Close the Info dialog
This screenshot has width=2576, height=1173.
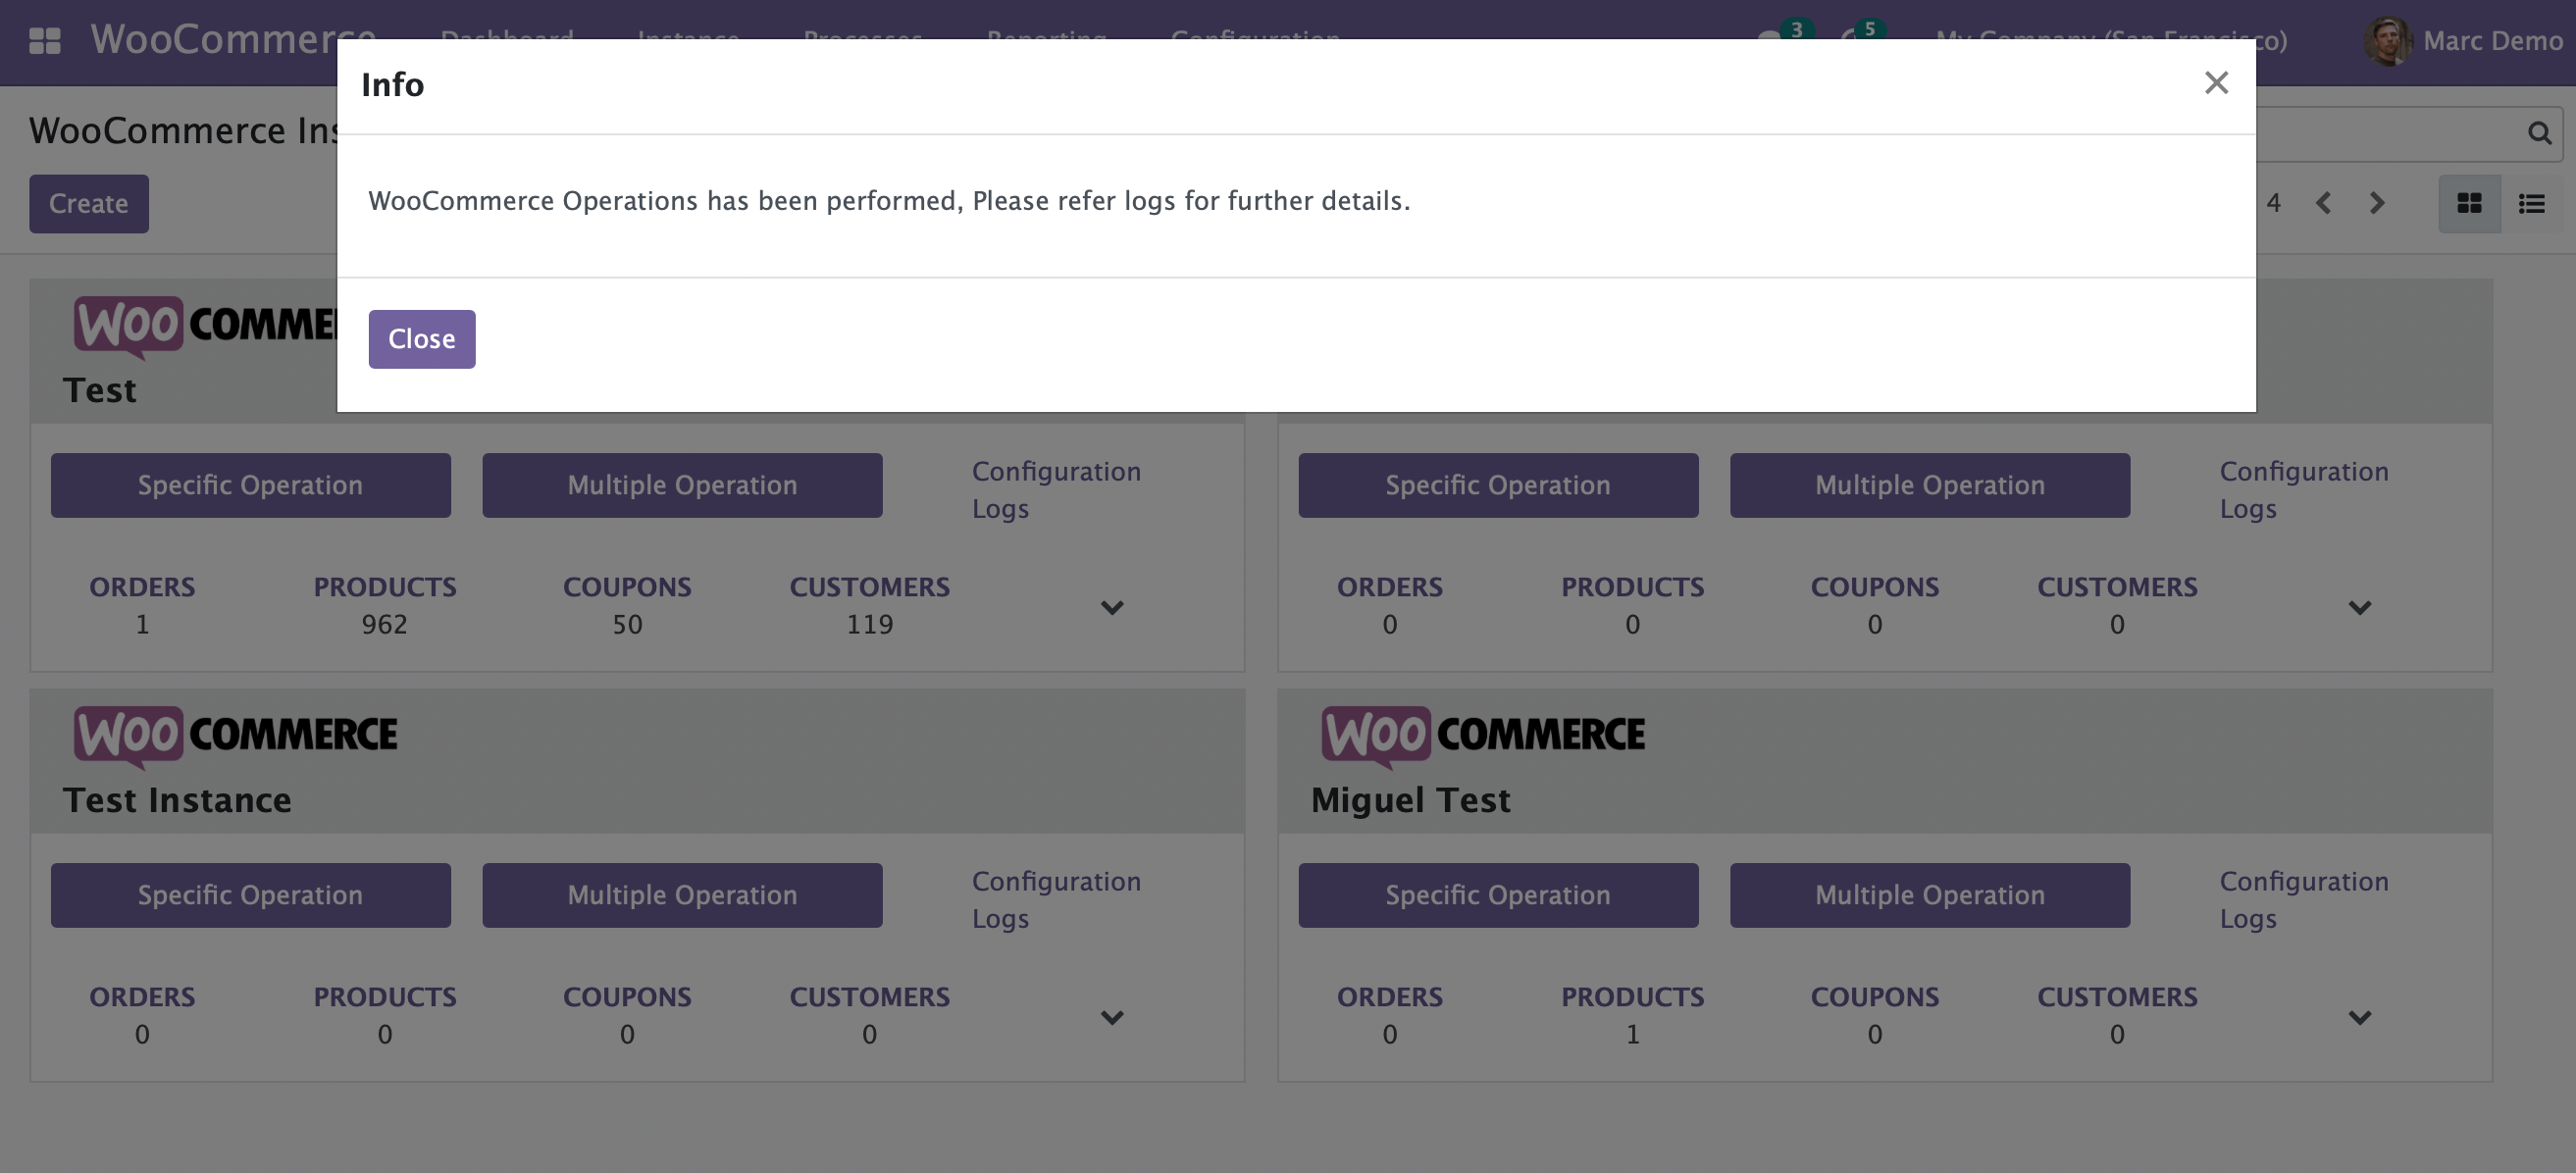tap(421, 339)
